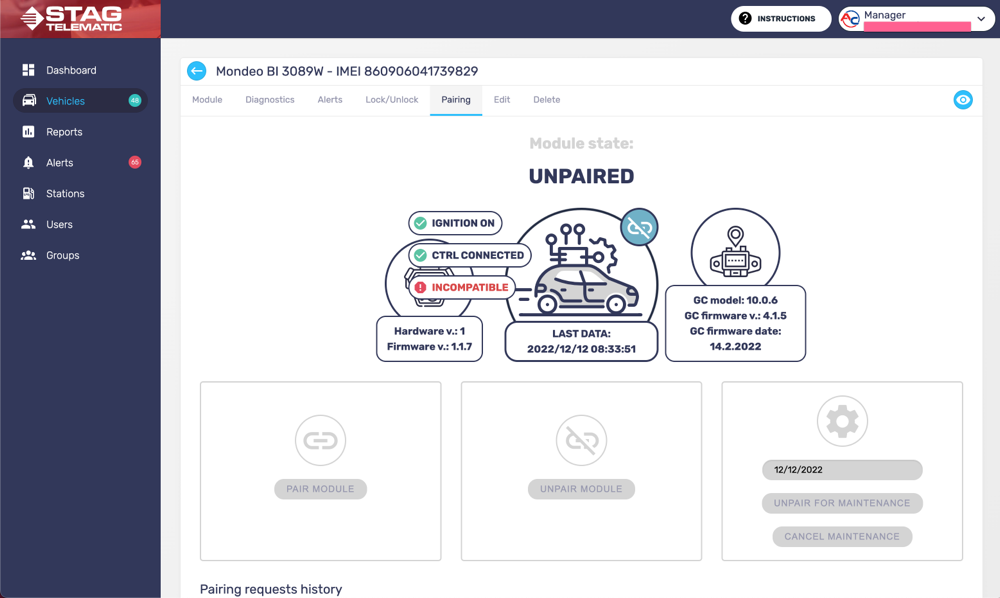This screenshot has width=1000, height=598.
Task: Click the Users people icon
Action: 28,224
